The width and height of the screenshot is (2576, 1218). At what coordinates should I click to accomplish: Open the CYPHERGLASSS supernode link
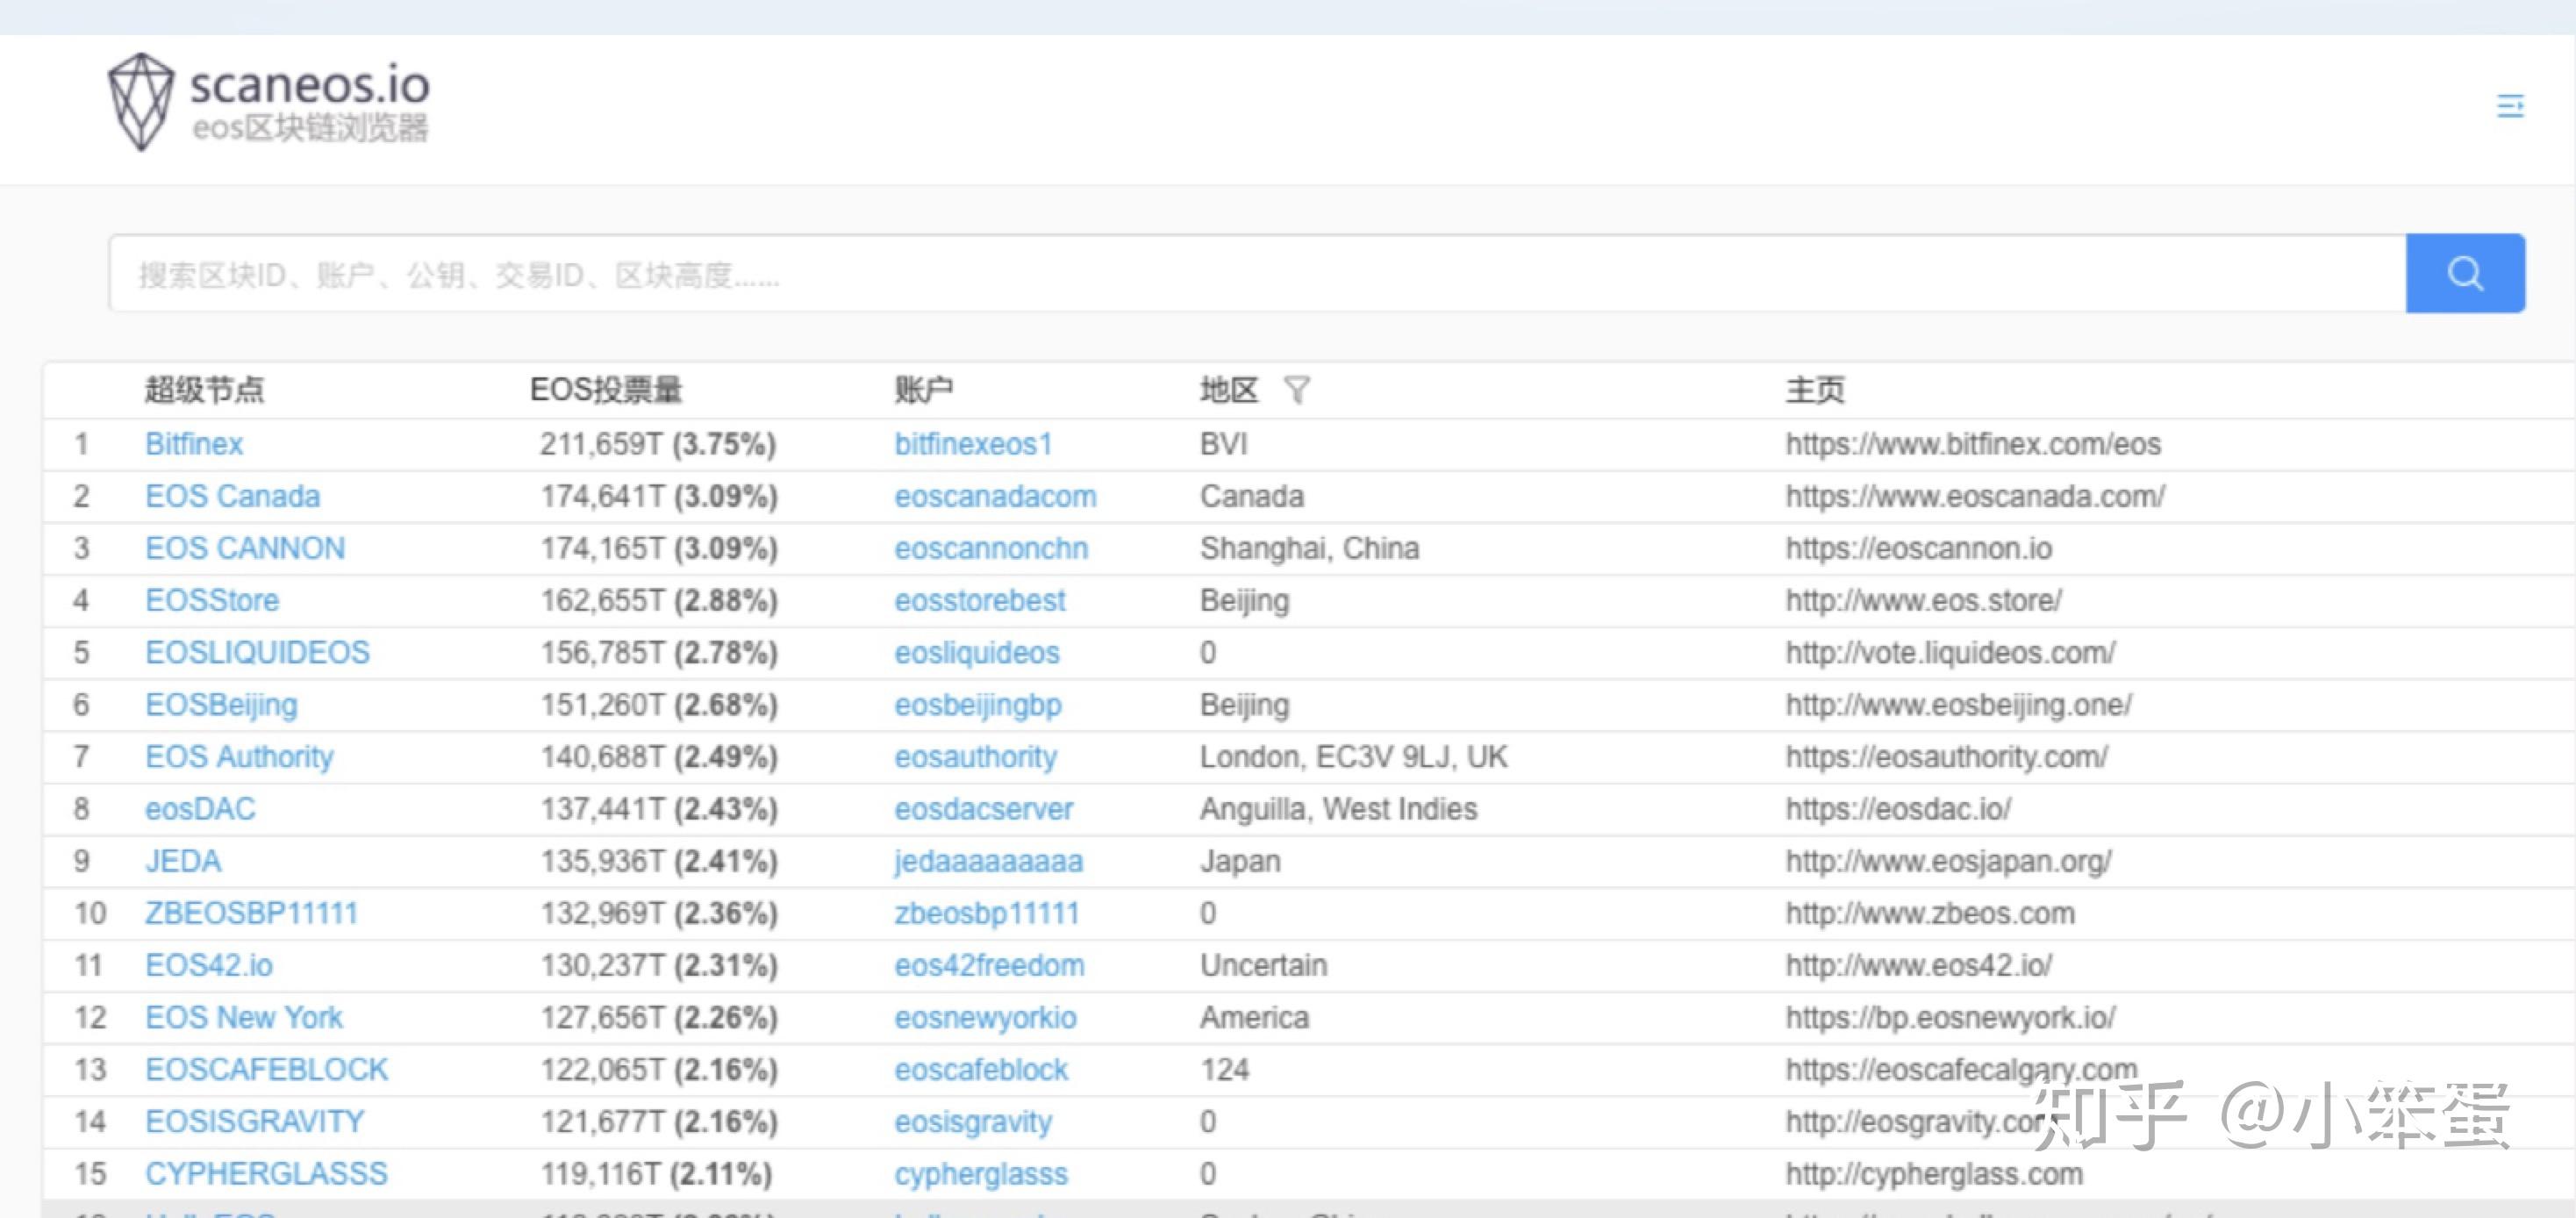266,1173
